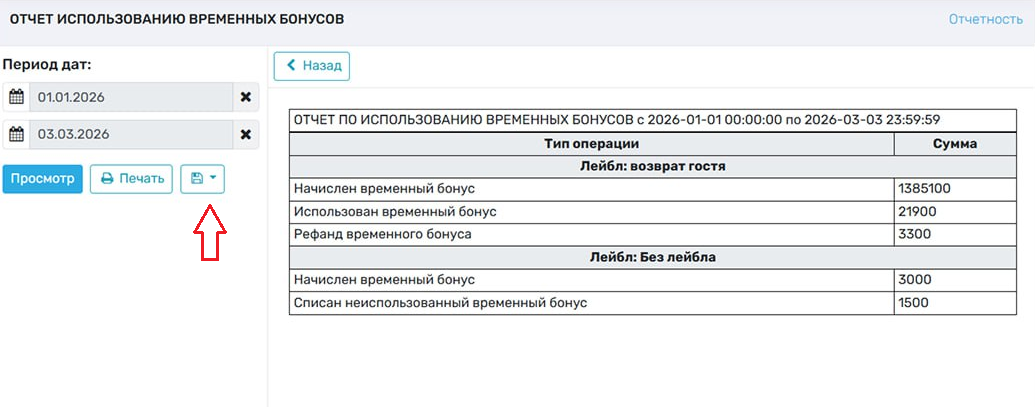Click the Сумма column header
Viewport: 1035px width, 407px height.
[x=954, y=144]
